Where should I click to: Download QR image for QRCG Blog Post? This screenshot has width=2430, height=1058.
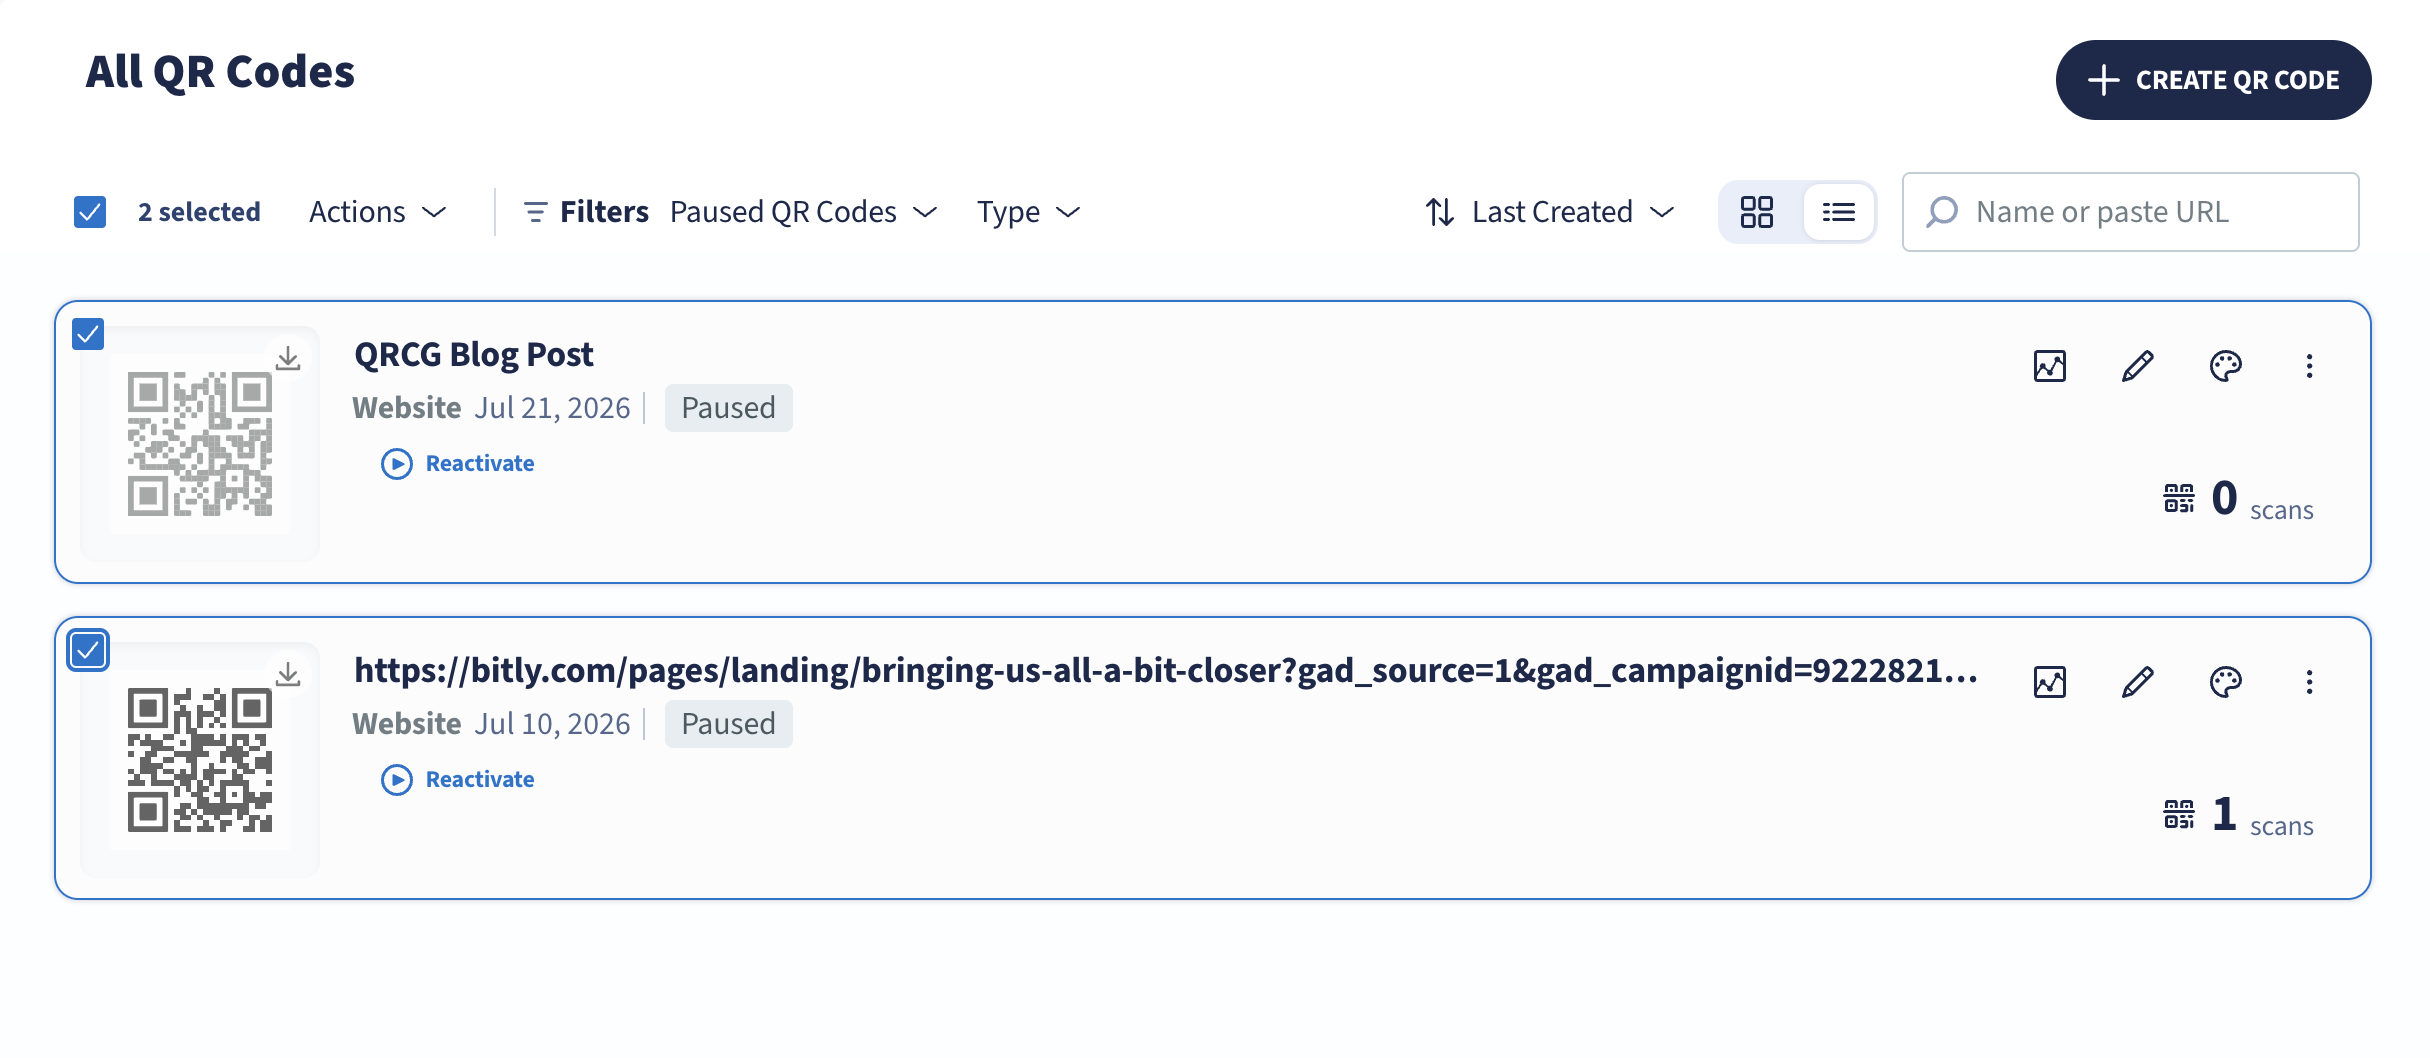click(x=288, y=358)
